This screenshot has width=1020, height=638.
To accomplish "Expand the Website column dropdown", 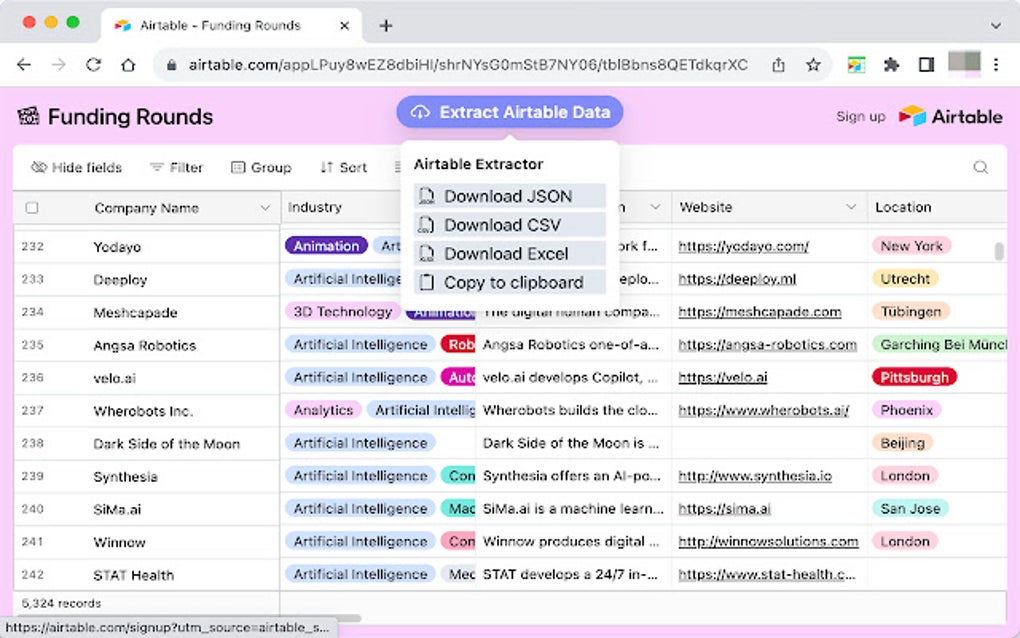I will tap(851, 207).
